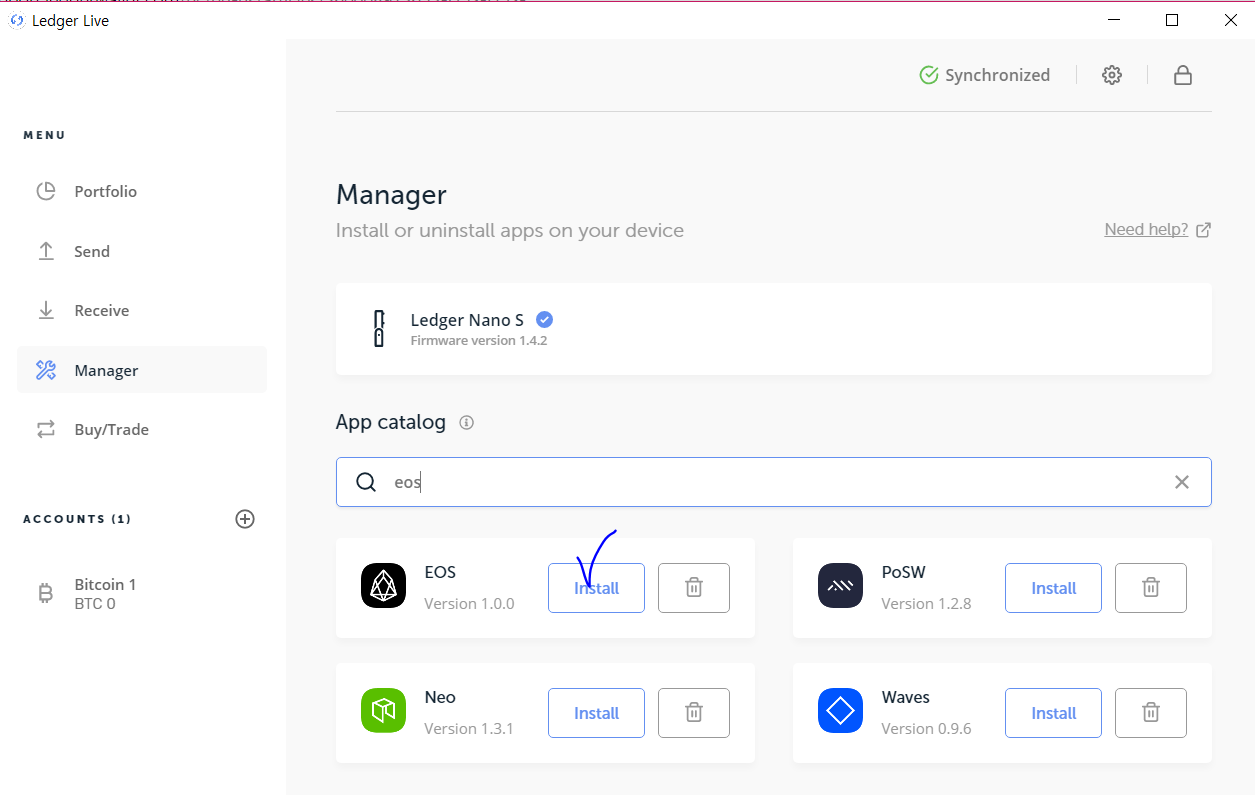1255x795 pixels.
Task: Uninstall Waves with trash icon
Action: coord(1151,713)
